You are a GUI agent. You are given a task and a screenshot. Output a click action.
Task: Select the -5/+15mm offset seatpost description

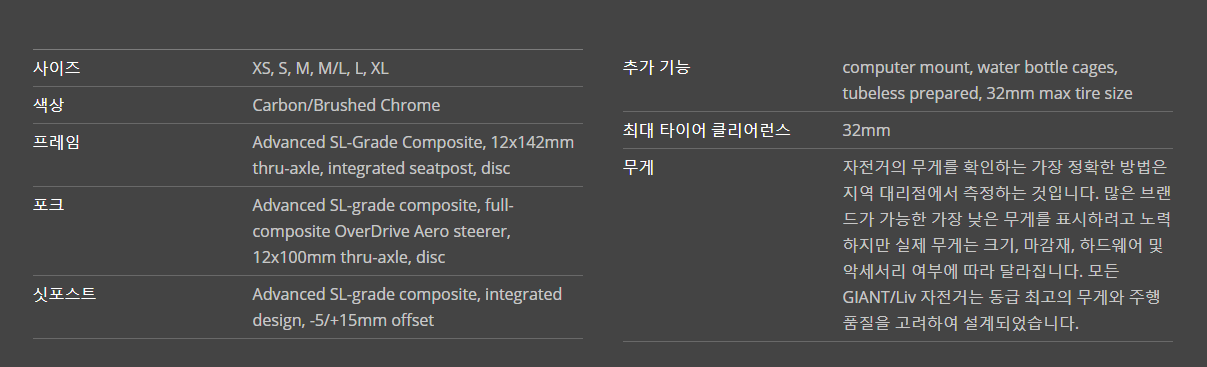coord(407,307)
